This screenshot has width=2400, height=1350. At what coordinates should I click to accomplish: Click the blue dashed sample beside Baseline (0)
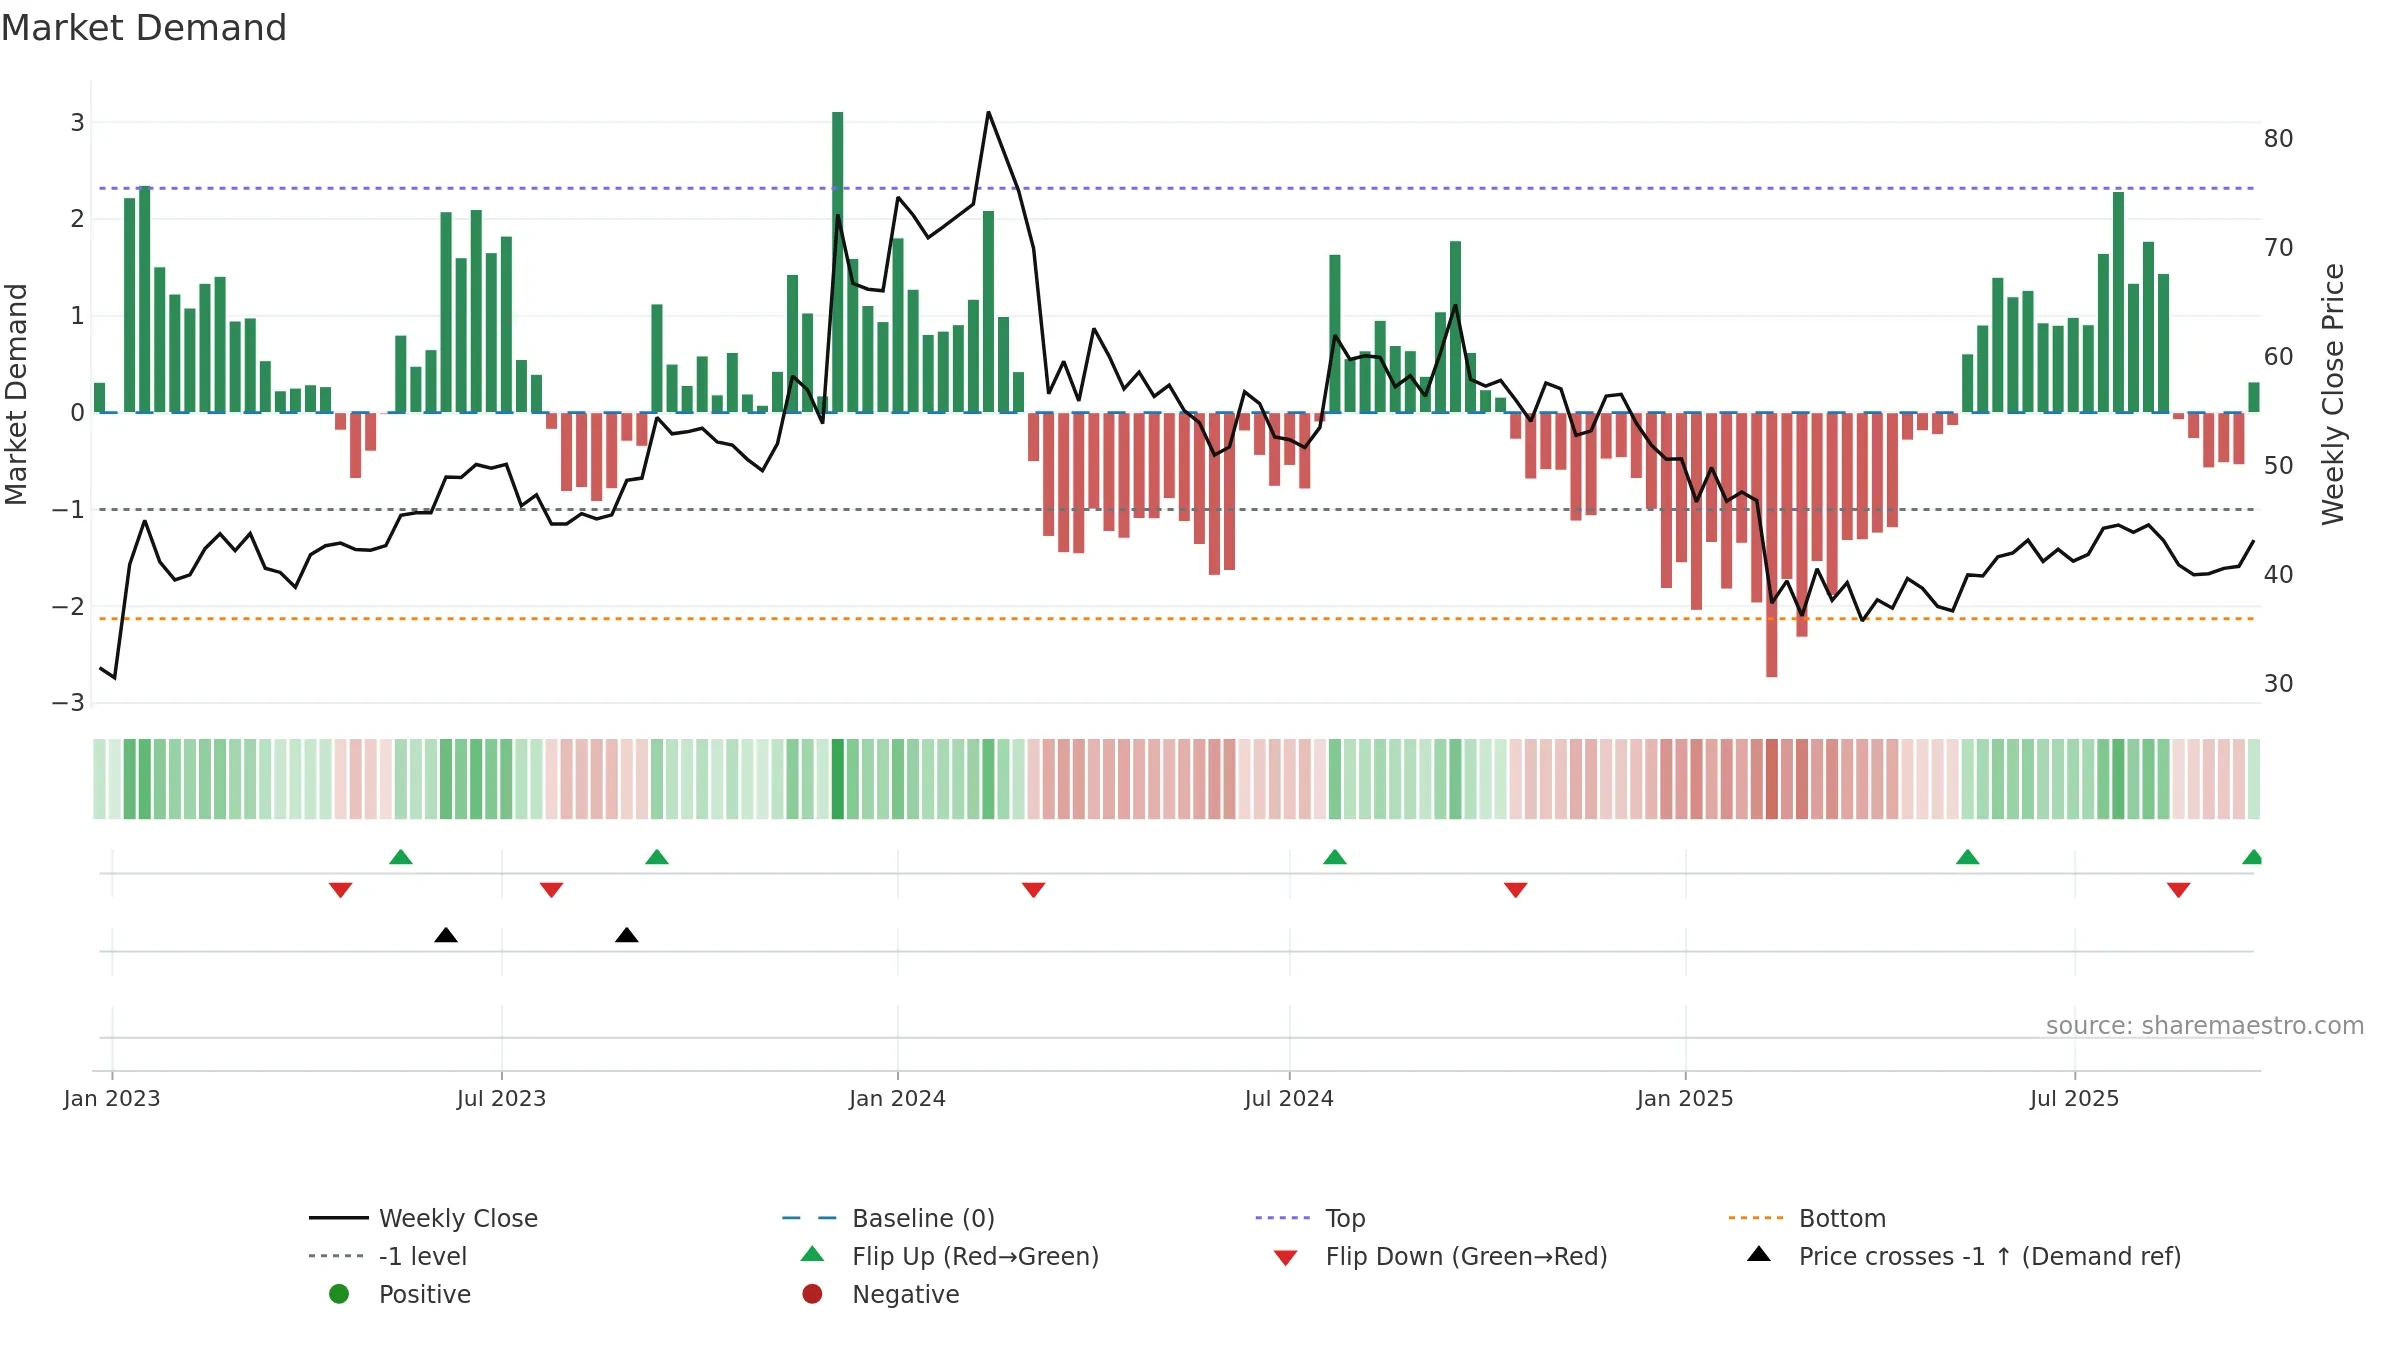[x=809, y=1218]
